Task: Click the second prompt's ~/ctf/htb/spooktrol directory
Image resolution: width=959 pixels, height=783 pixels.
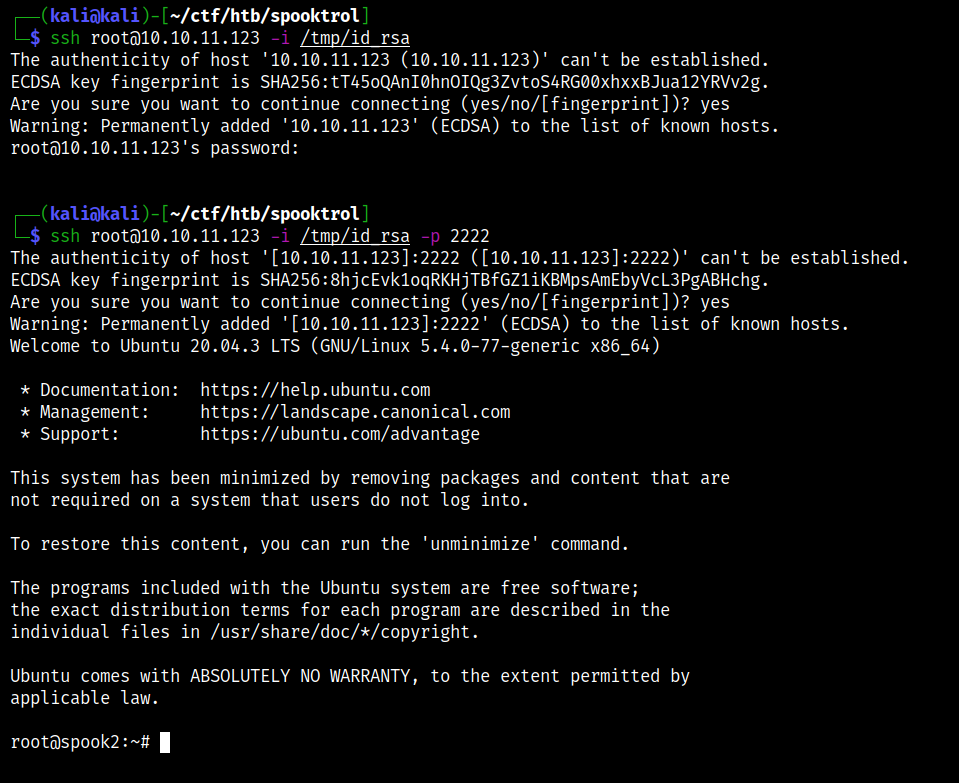Action: pyautogui.click(x=267, y=214)
